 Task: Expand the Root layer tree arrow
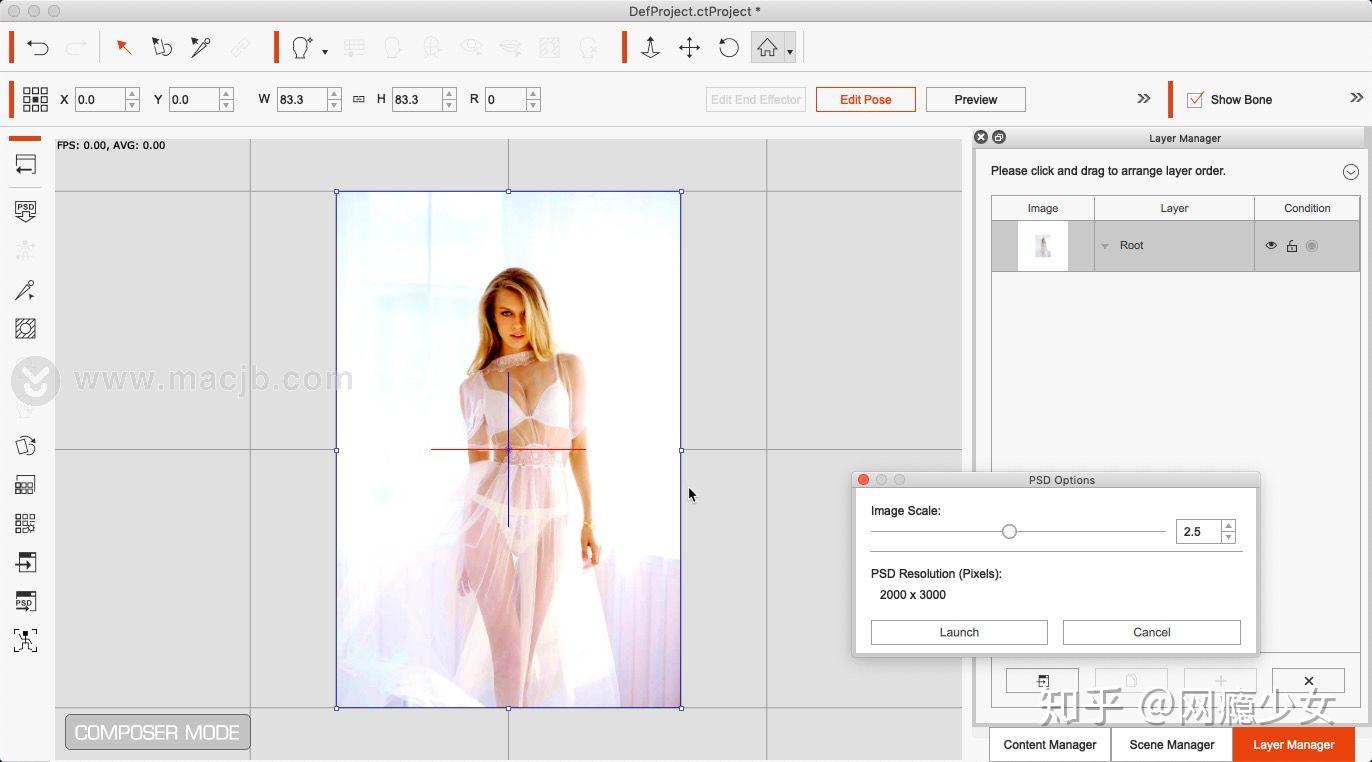[1105, 246]
